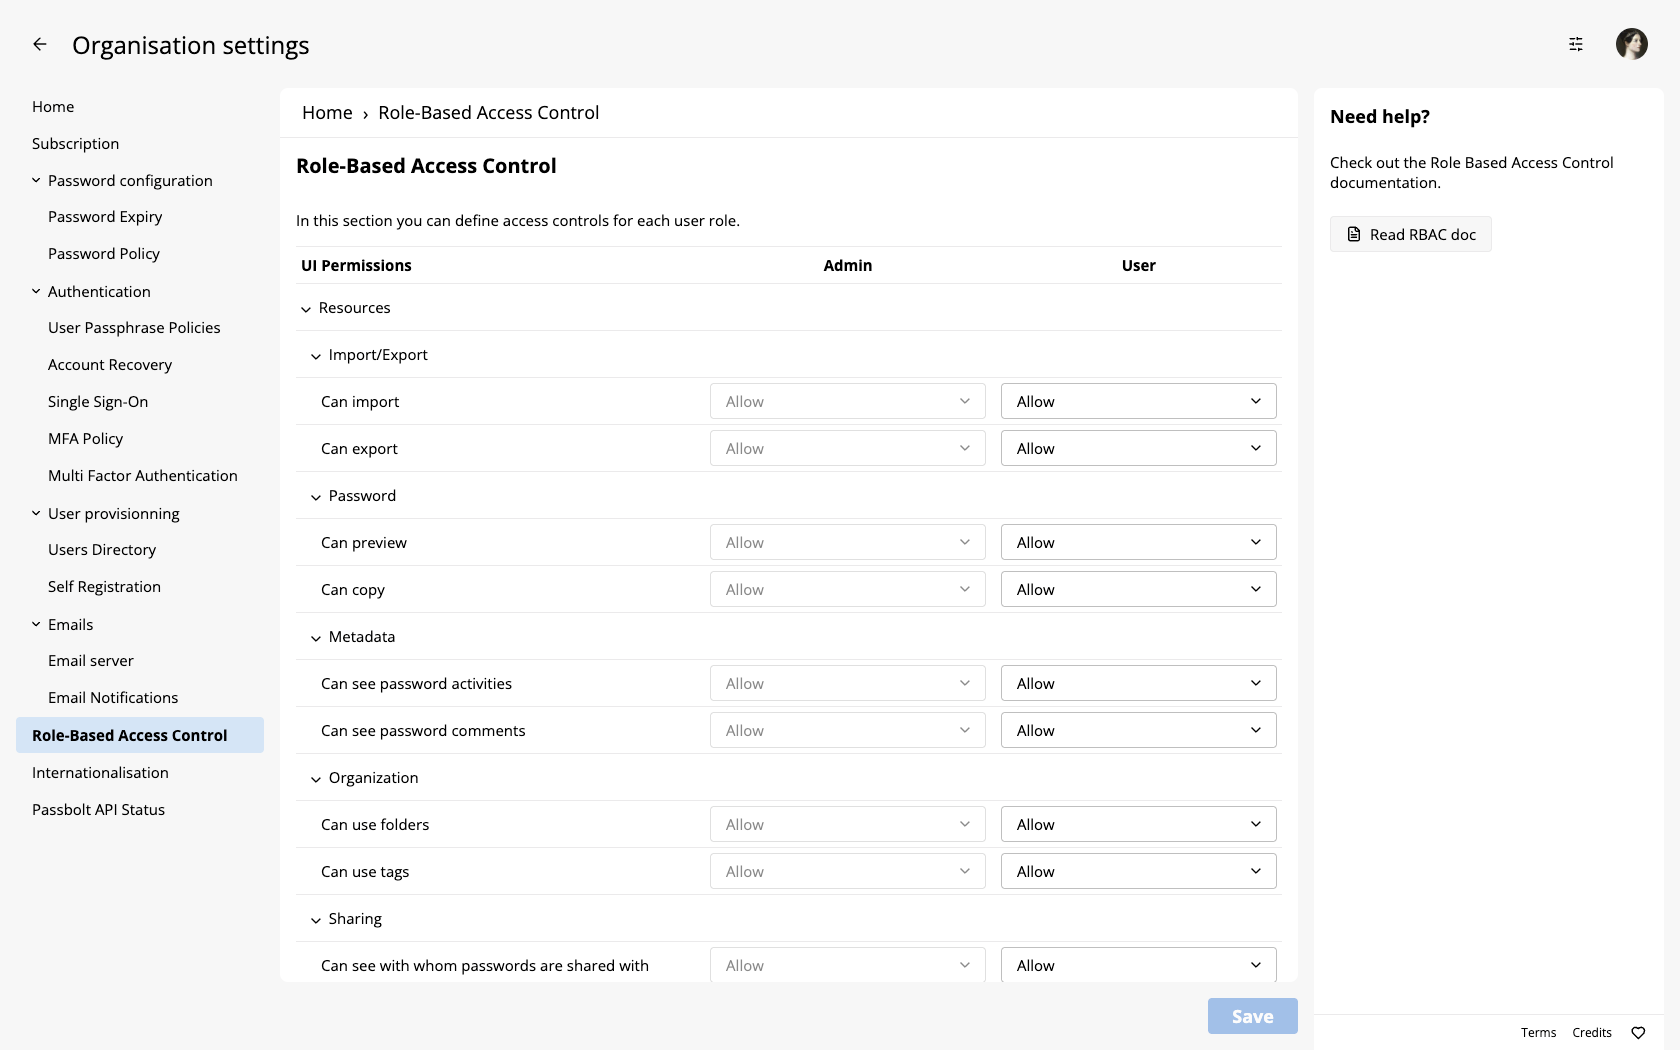Click the heart icon in footer

click(x=1638, y=1033)
